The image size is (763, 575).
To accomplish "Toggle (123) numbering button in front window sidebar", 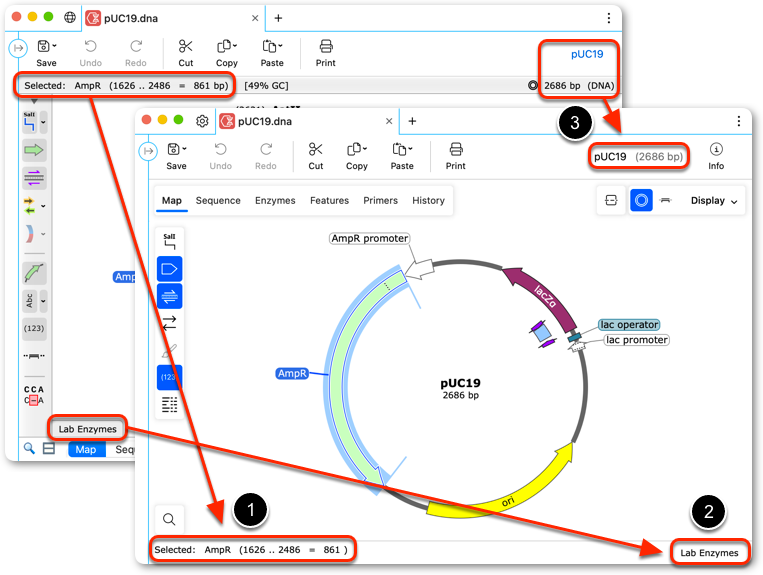I will 169,377.
